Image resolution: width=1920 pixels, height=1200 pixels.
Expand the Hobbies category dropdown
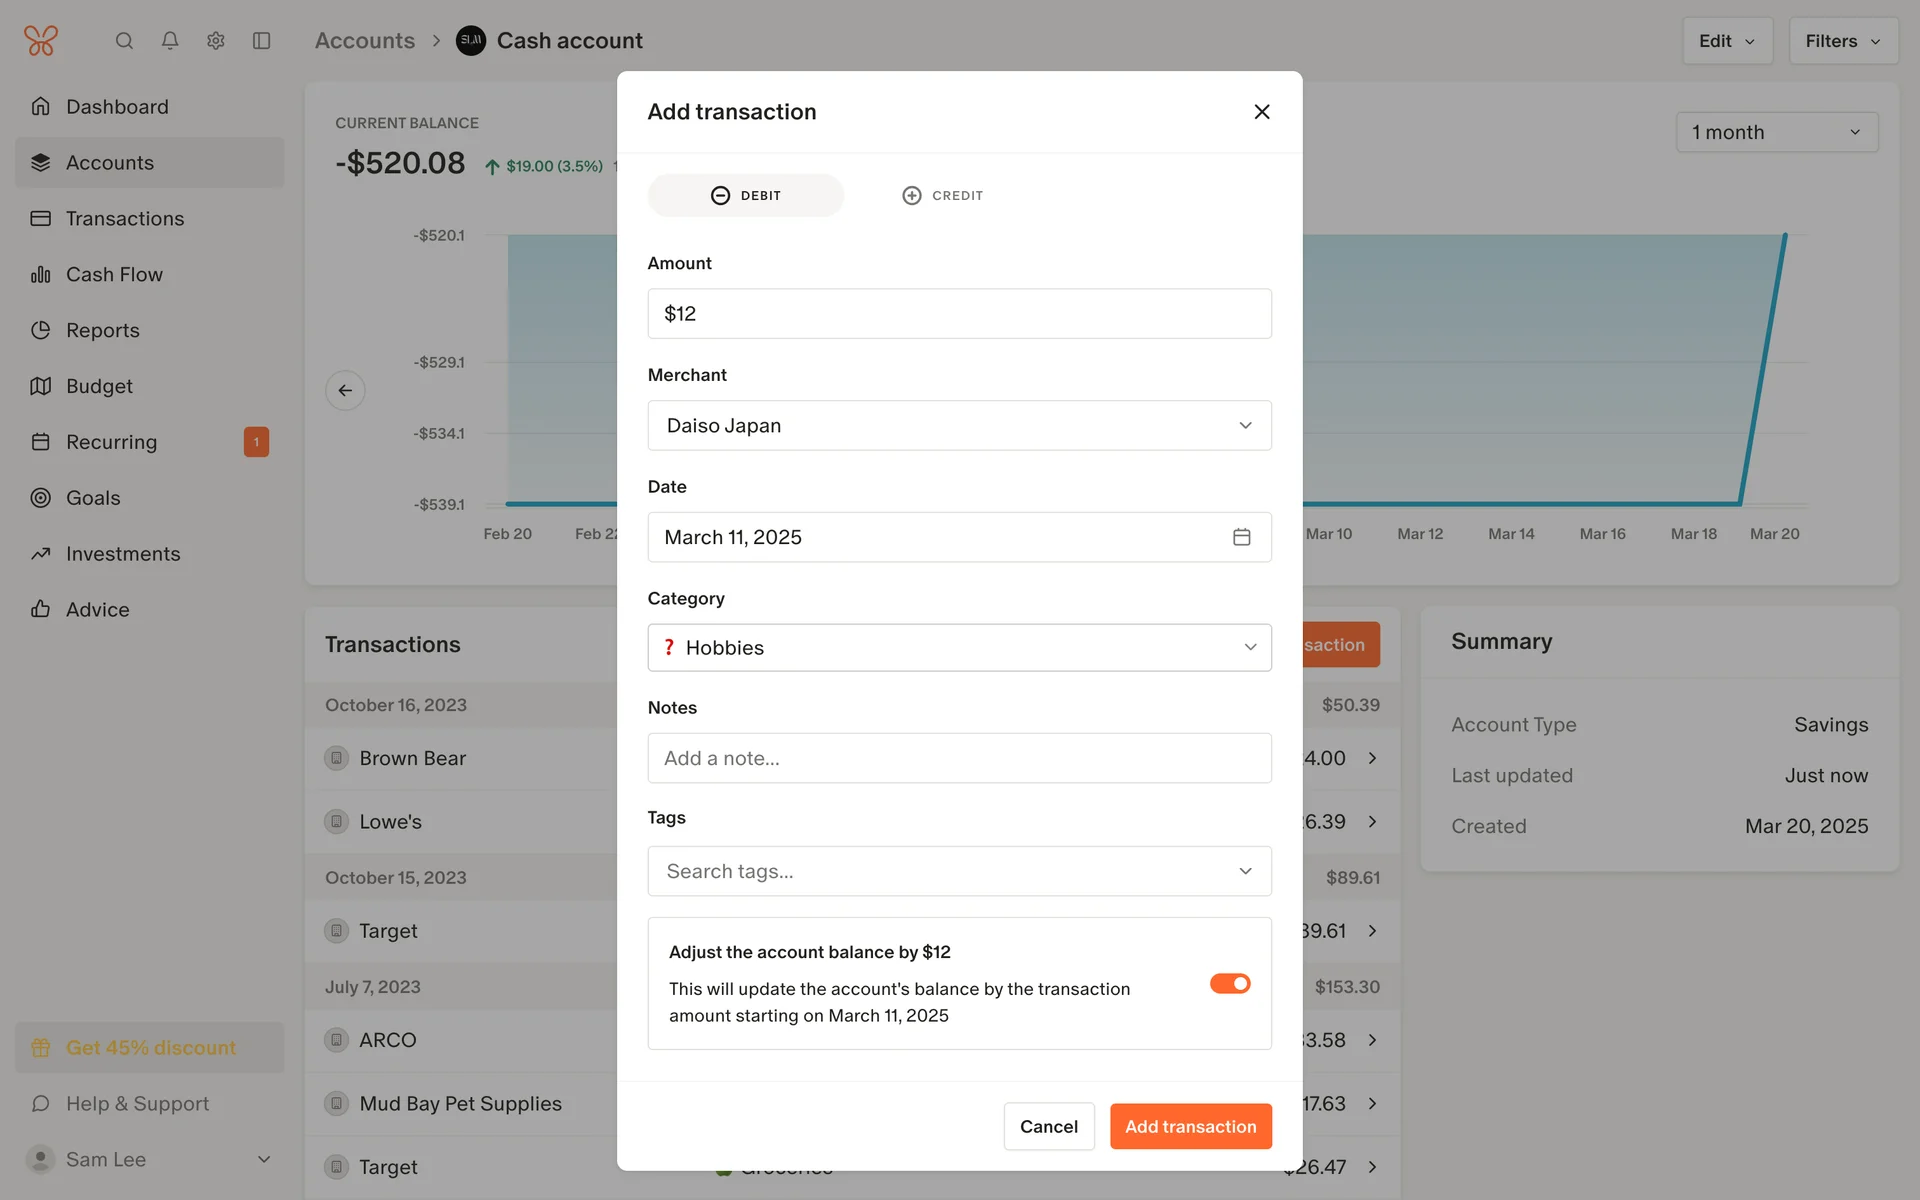point(959,648)
